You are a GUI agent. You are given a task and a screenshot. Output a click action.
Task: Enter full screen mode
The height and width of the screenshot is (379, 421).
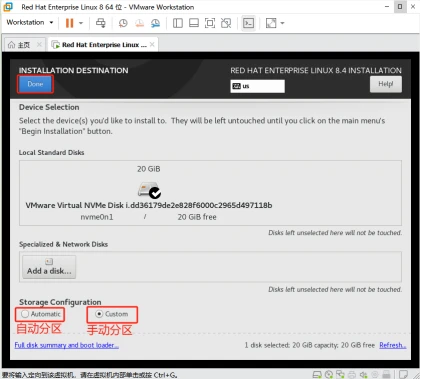210,23
